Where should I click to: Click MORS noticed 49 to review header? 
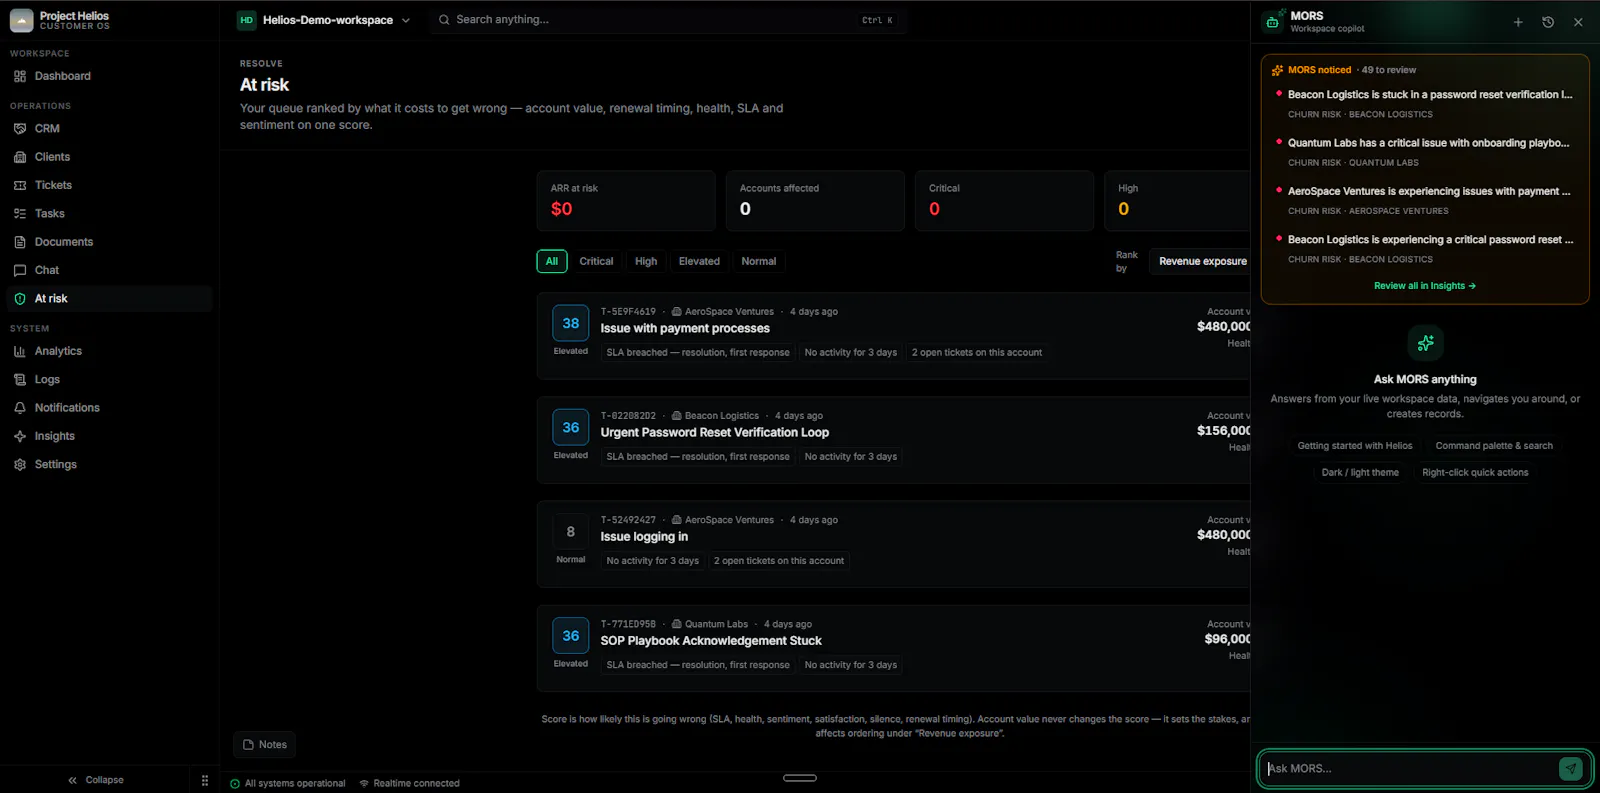1344,70
